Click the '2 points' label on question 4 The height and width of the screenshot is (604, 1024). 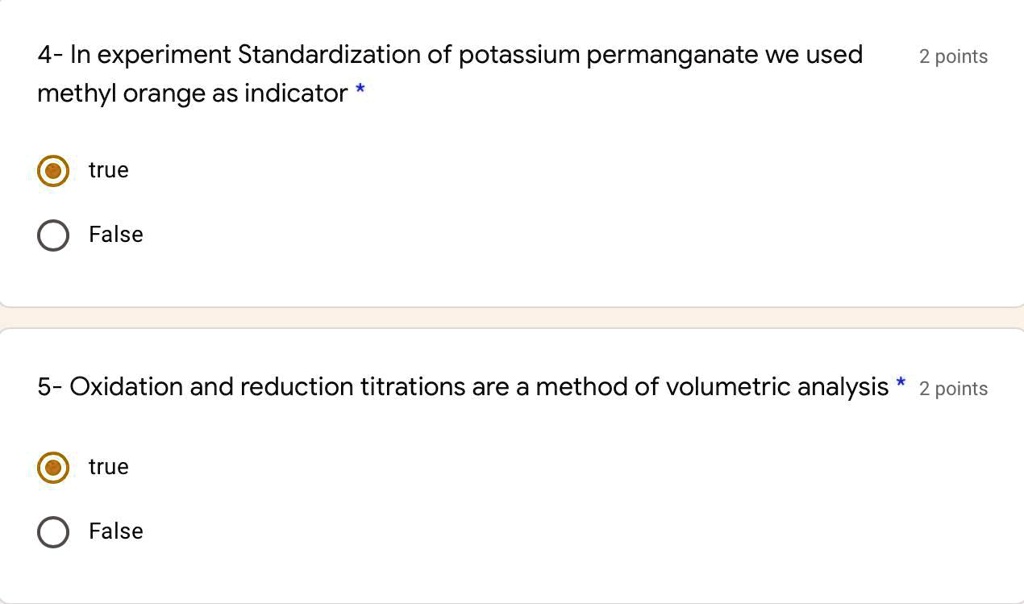[953, 57]
